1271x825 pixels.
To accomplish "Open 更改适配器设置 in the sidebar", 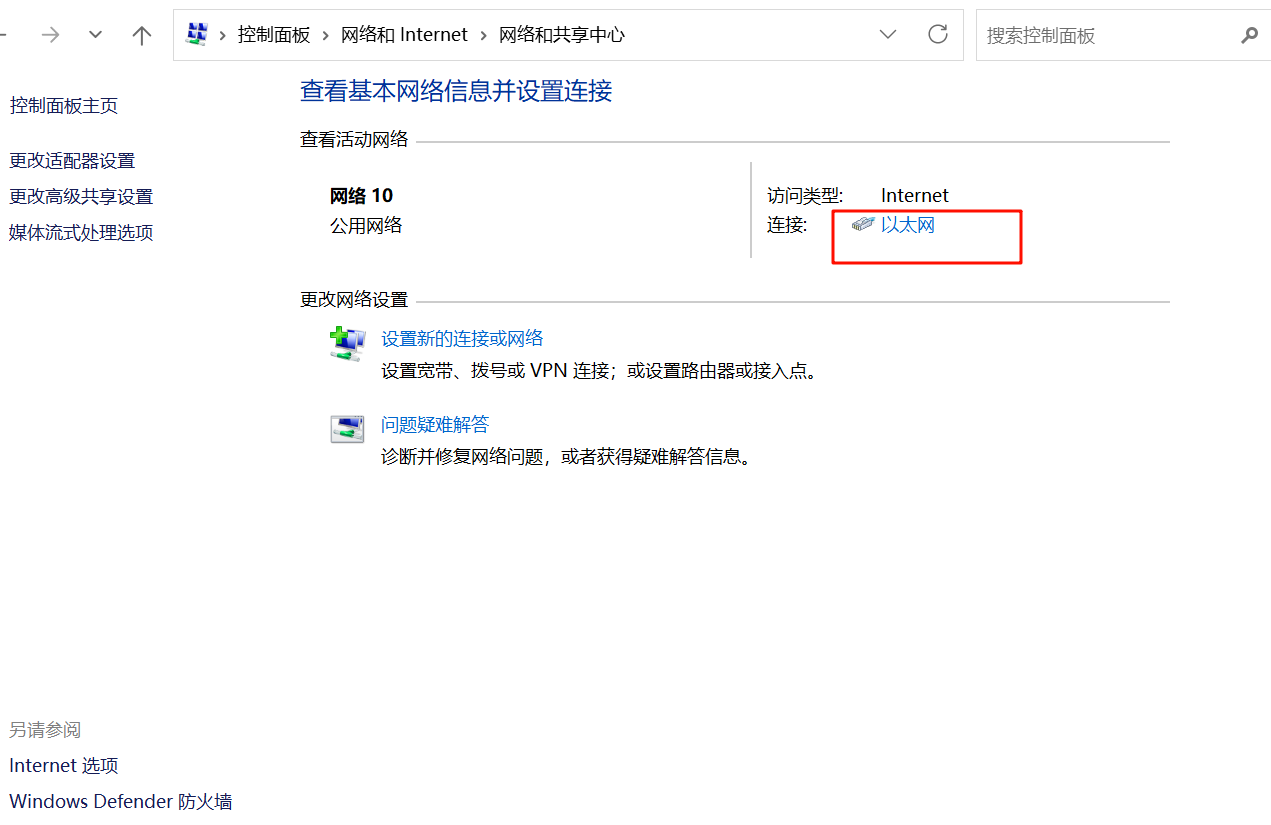I will click(71, 160).
